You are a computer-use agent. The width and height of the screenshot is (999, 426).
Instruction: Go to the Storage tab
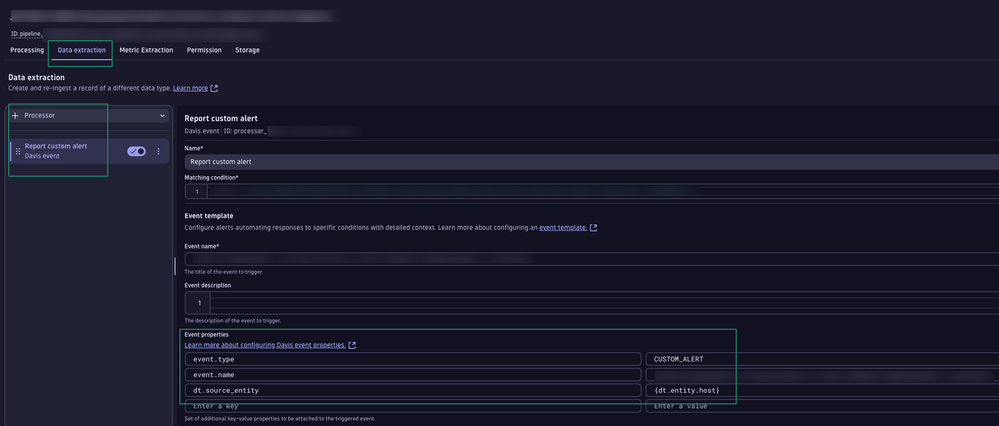click(x=247, y=50)
